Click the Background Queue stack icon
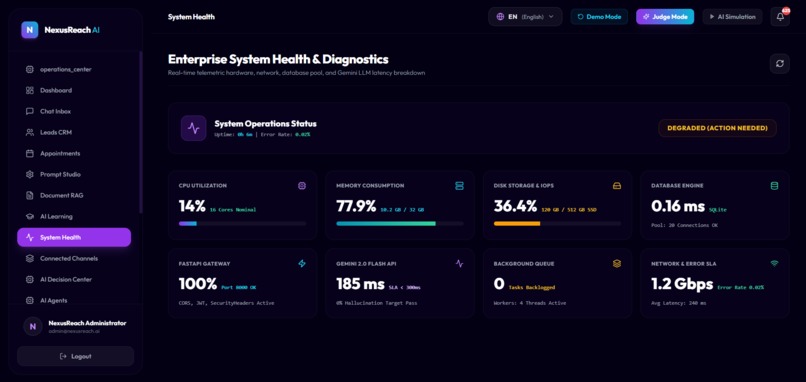806x382 pixels. [617, 264]
